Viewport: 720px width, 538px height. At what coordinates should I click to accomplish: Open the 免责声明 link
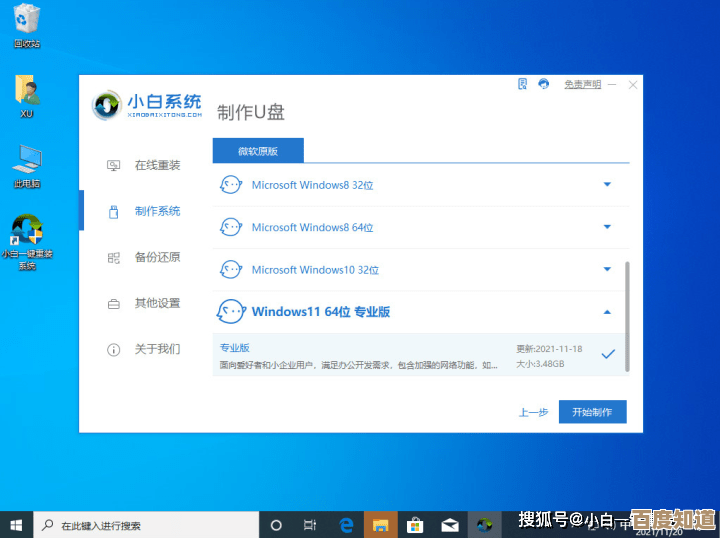tap(583, 85)
